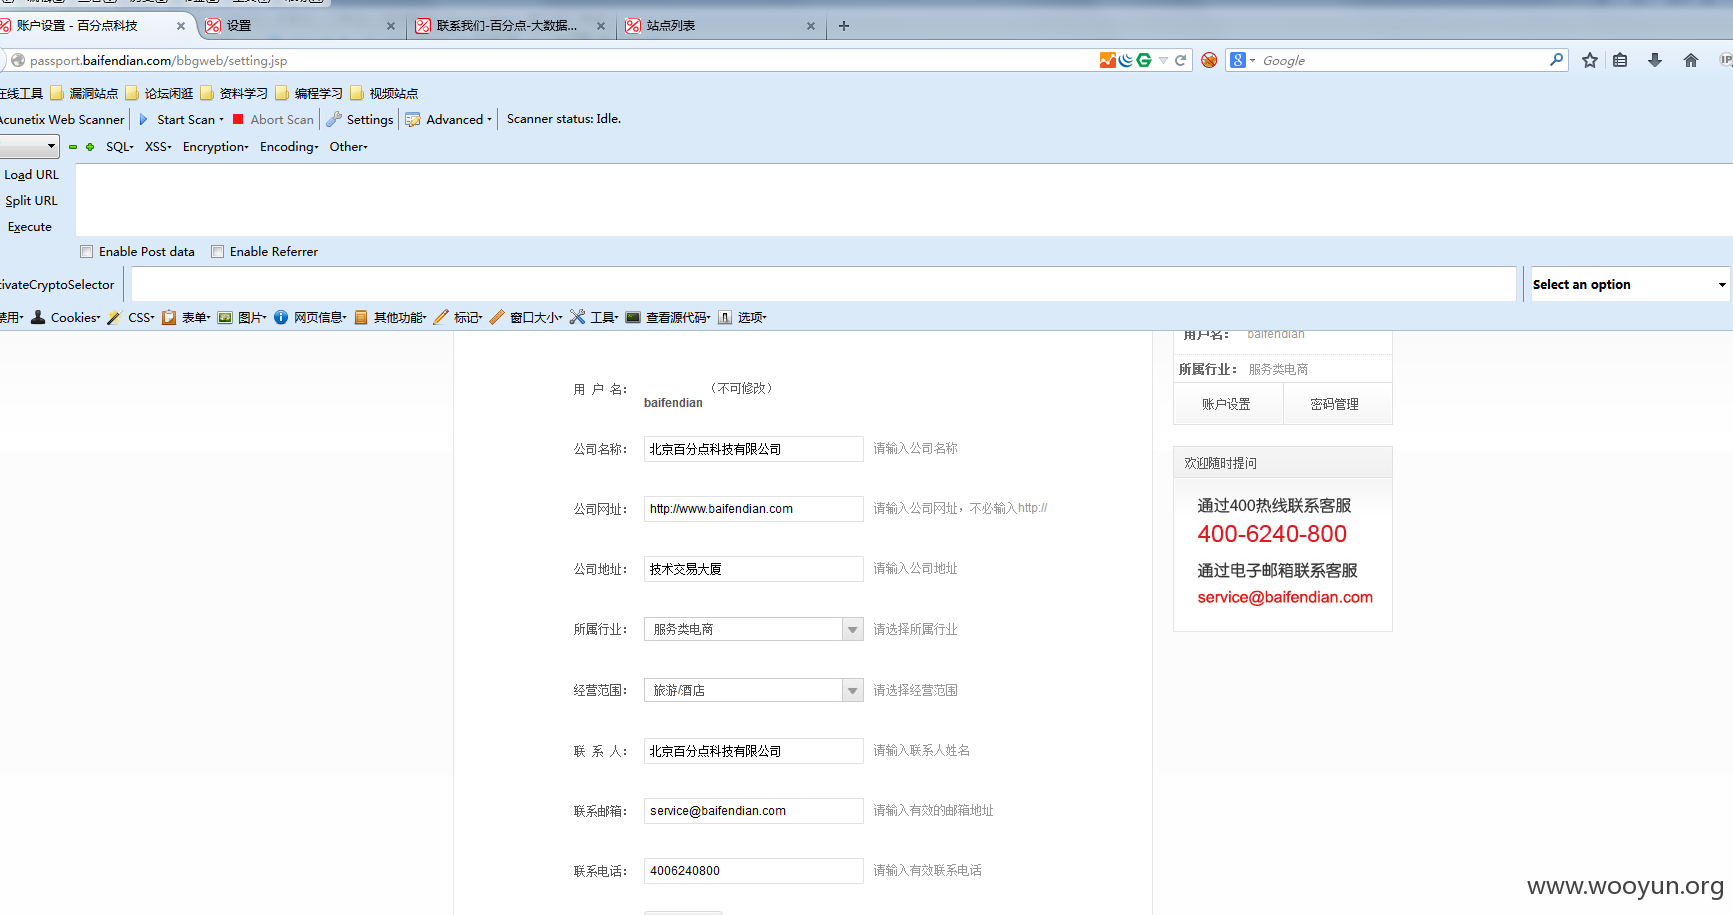Viewport: 1733px width, 915px height.
Task: Open the Encoding dropdown menu
Action: 289,147
